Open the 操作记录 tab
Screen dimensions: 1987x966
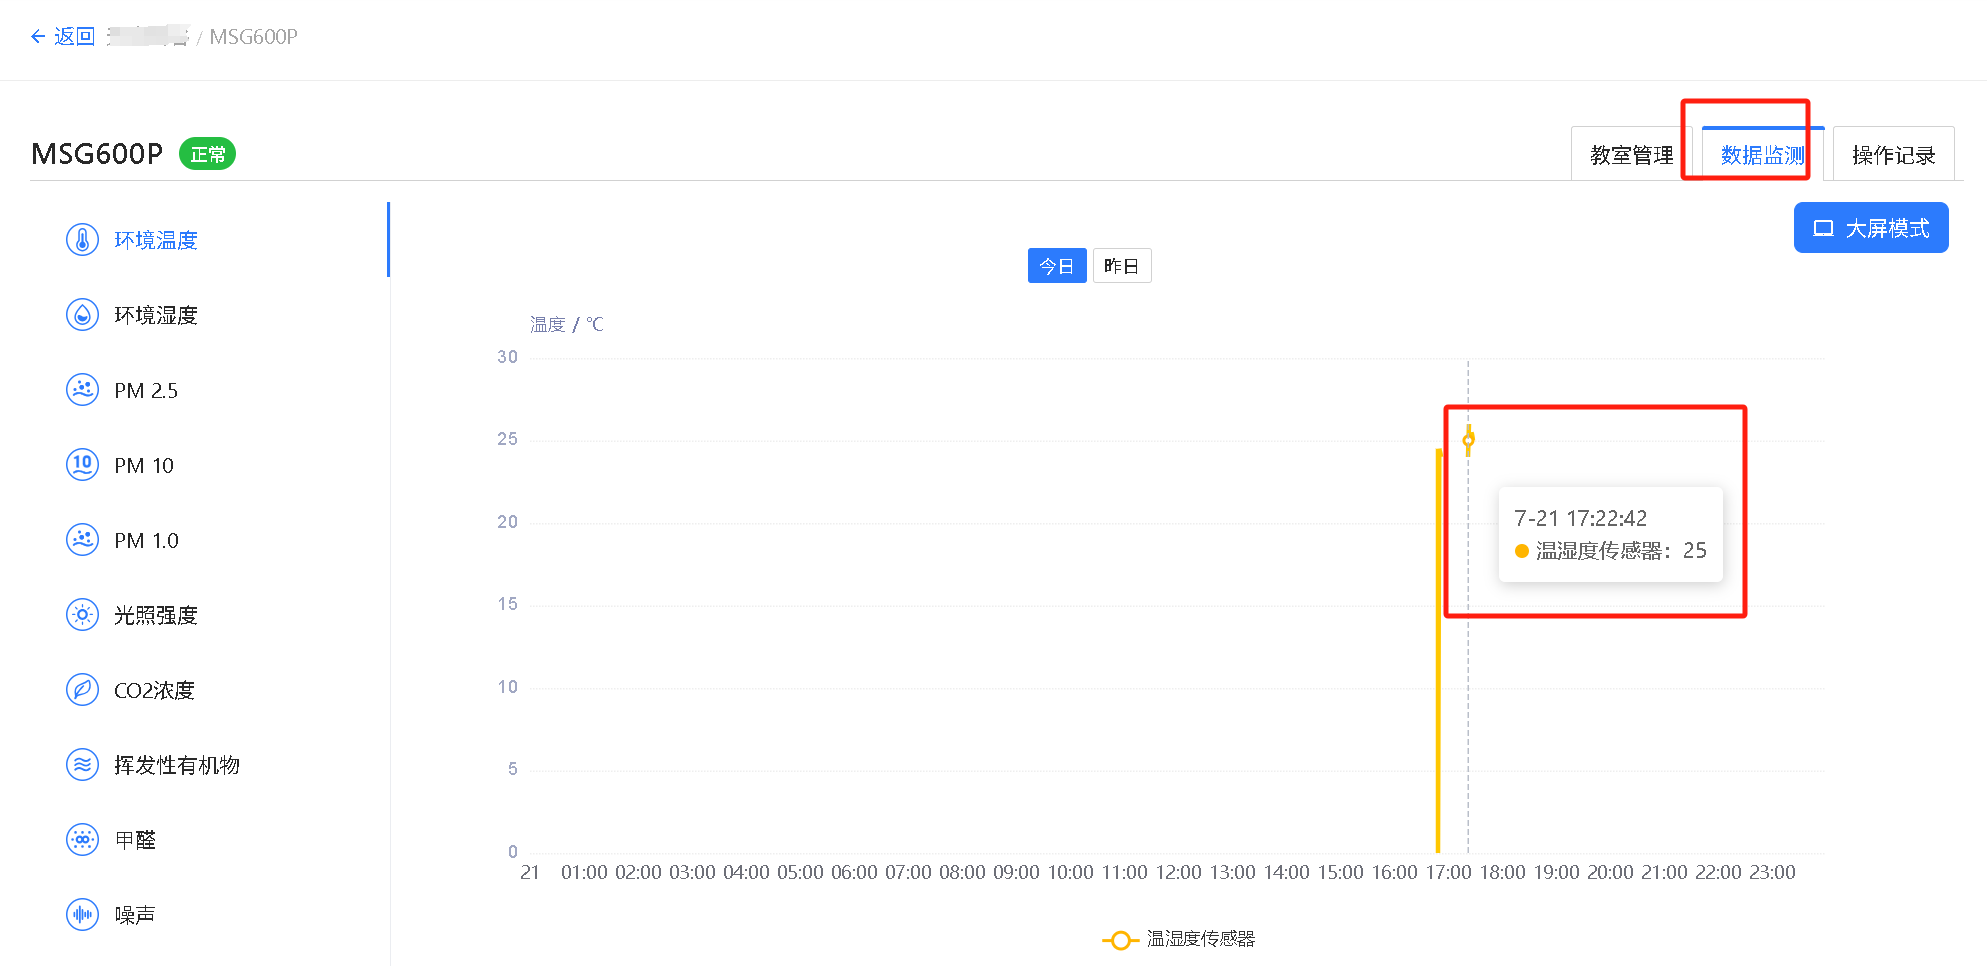click(x=1893, y=155)
